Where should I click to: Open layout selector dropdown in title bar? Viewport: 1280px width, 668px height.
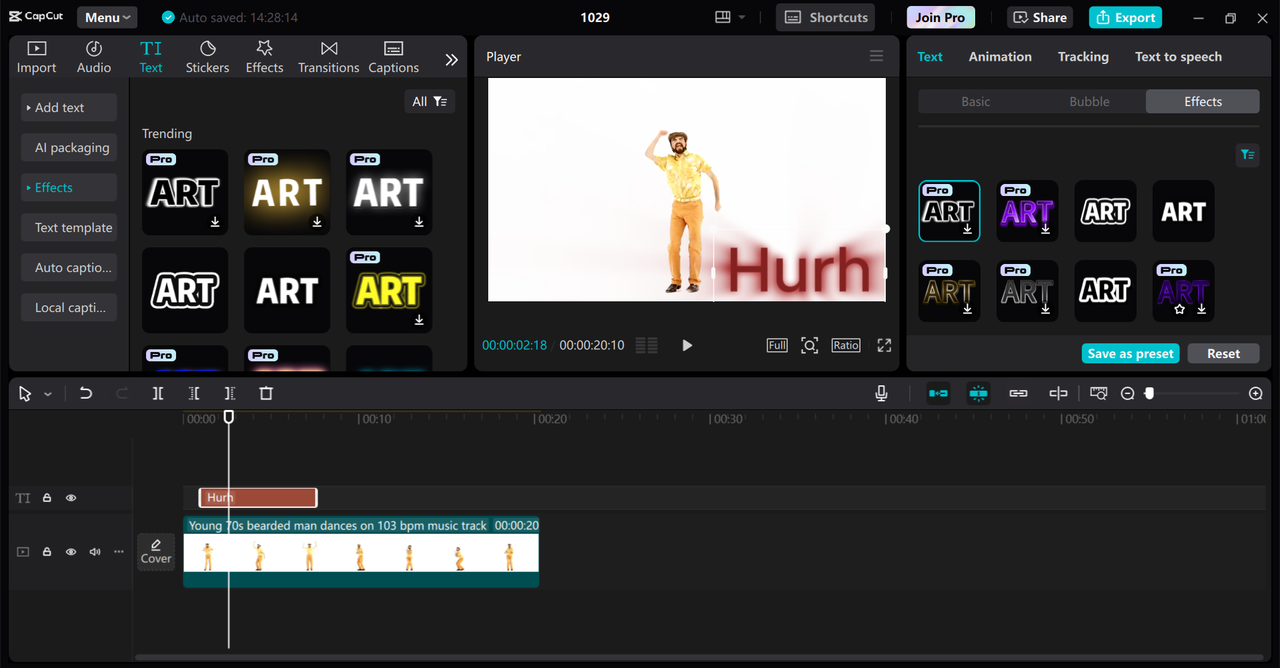(731, 17)
